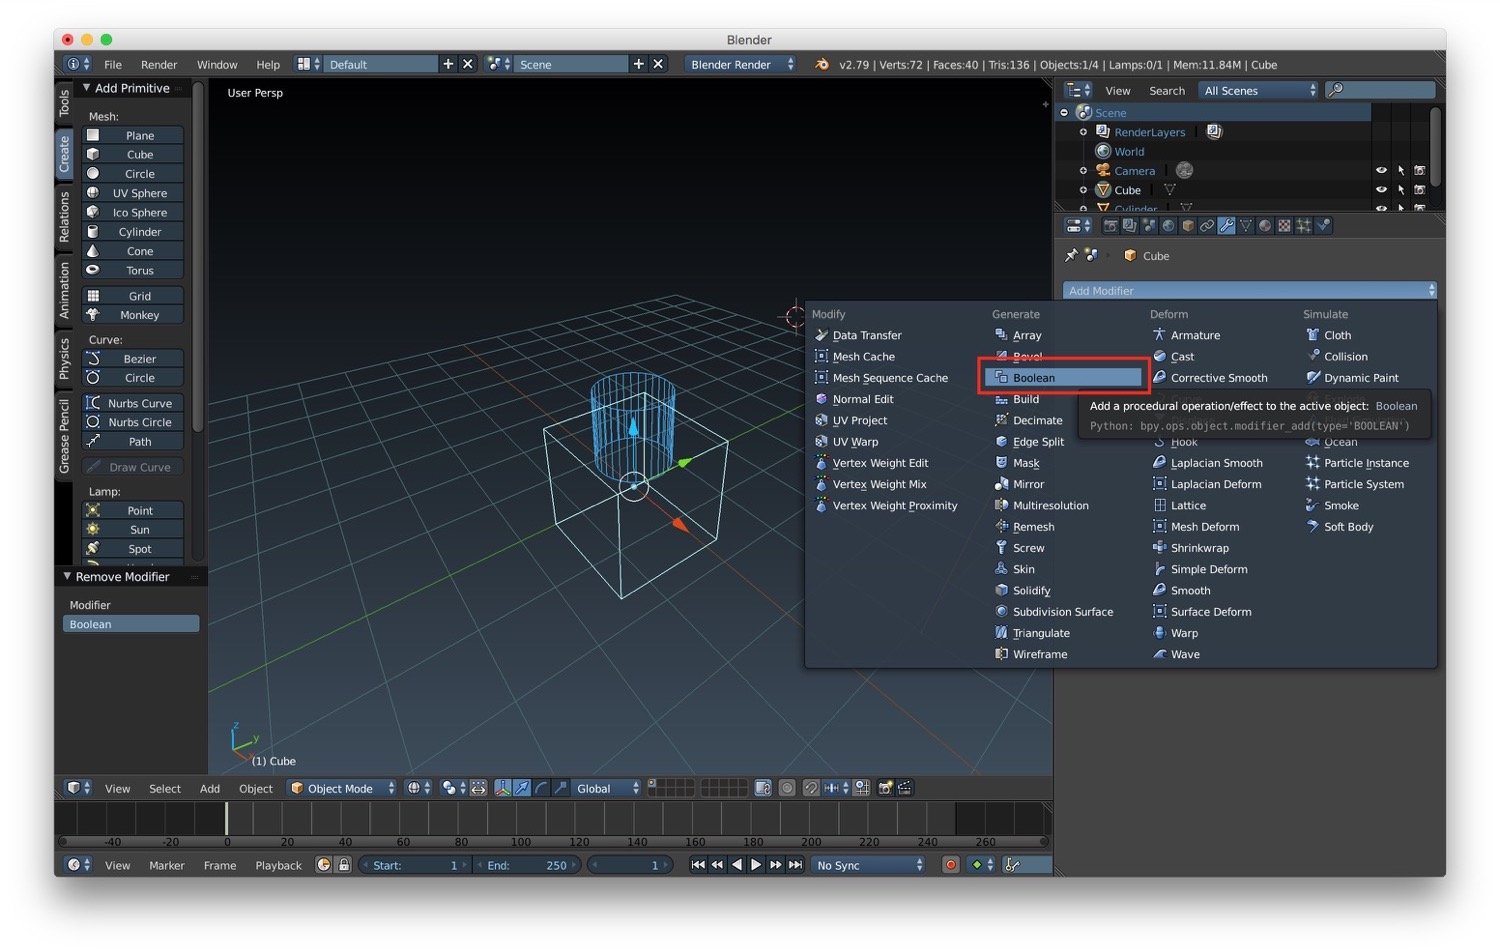Switch to the Tools tab in tool shelf
The image size is (1500, 950).
[x=64, y=102]
